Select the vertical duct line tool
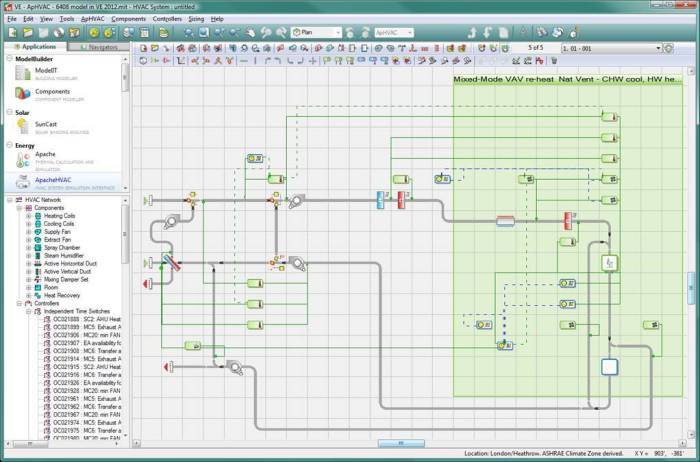The height and width of the screenshot is (462, 700). click(x=255, y=61)
